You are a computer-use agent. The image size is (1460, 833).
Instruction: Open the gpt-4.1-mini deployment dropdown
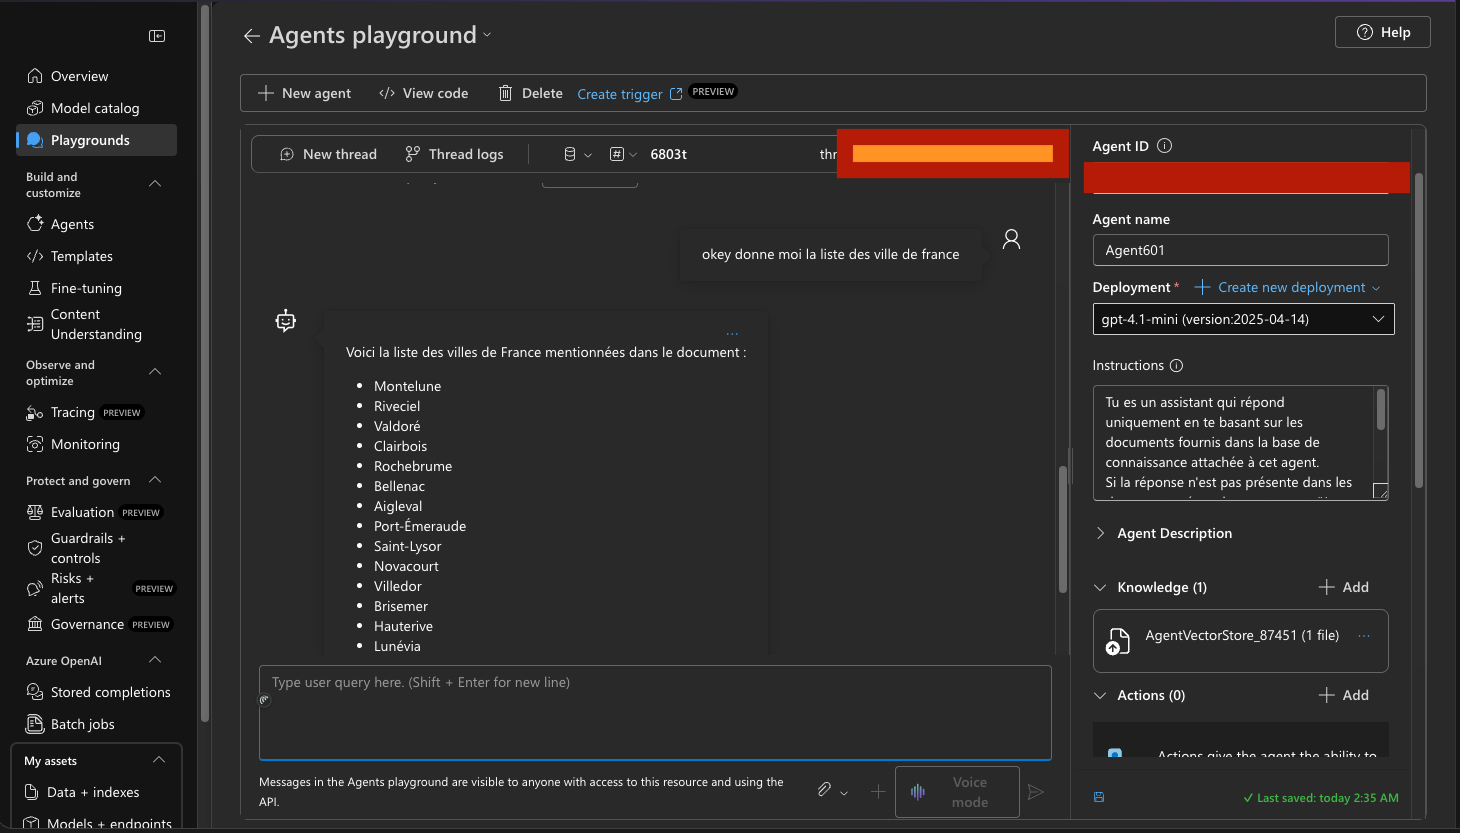[1243, 318]
